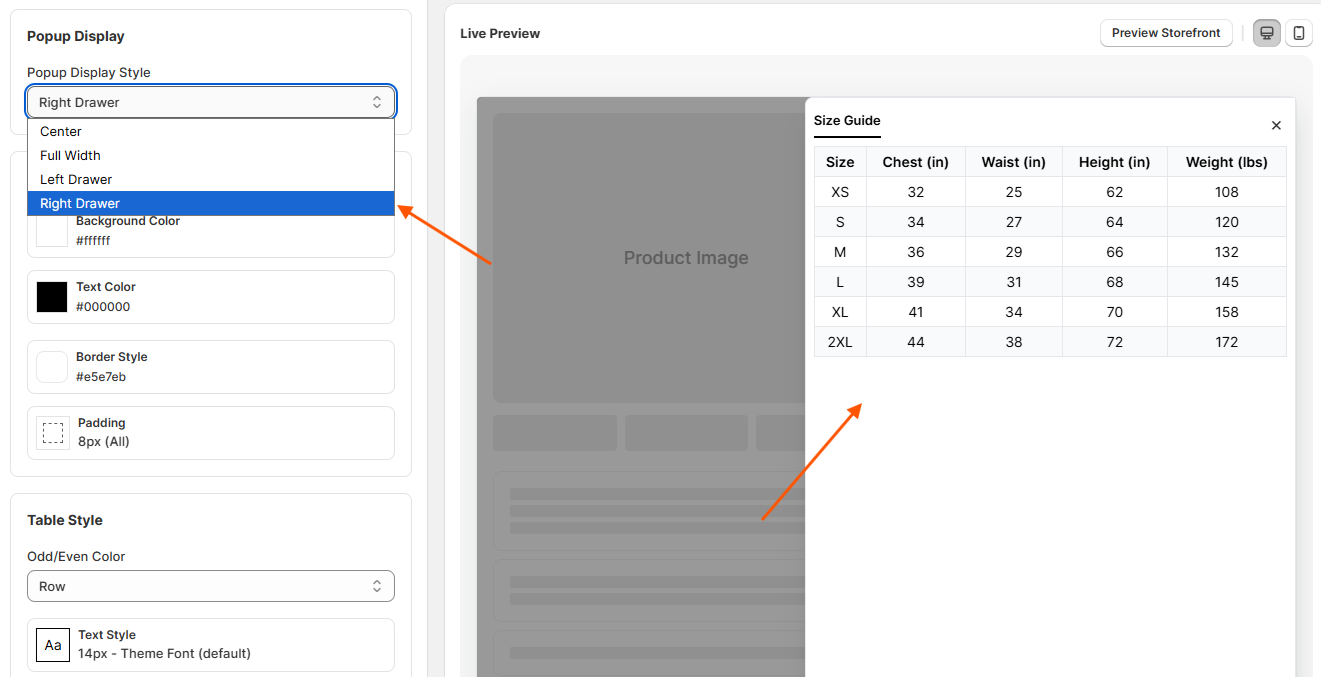Switch to desktop preview icon
This screenshot has height=678, width=1321.
[x=1267, y=33]
